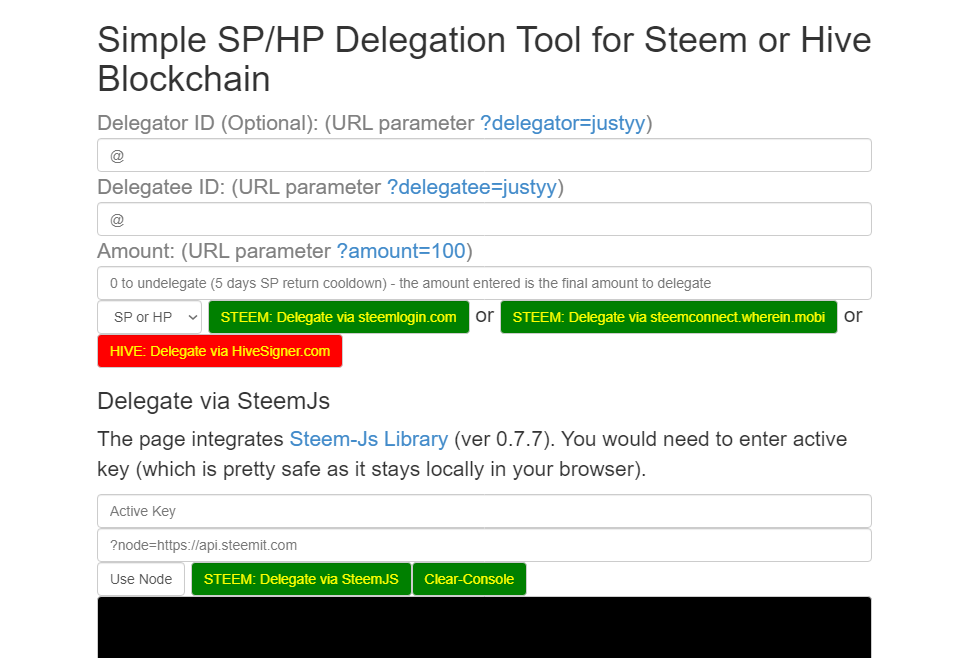Click HIVE: Delegate via HiveSigner.com button

[x=220, y=351]
